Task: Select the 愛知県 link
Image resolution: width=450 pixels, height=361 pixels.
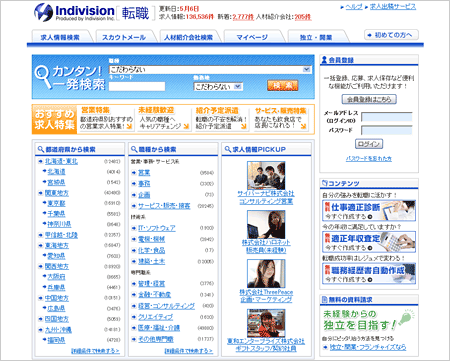Action: (56, 256)
